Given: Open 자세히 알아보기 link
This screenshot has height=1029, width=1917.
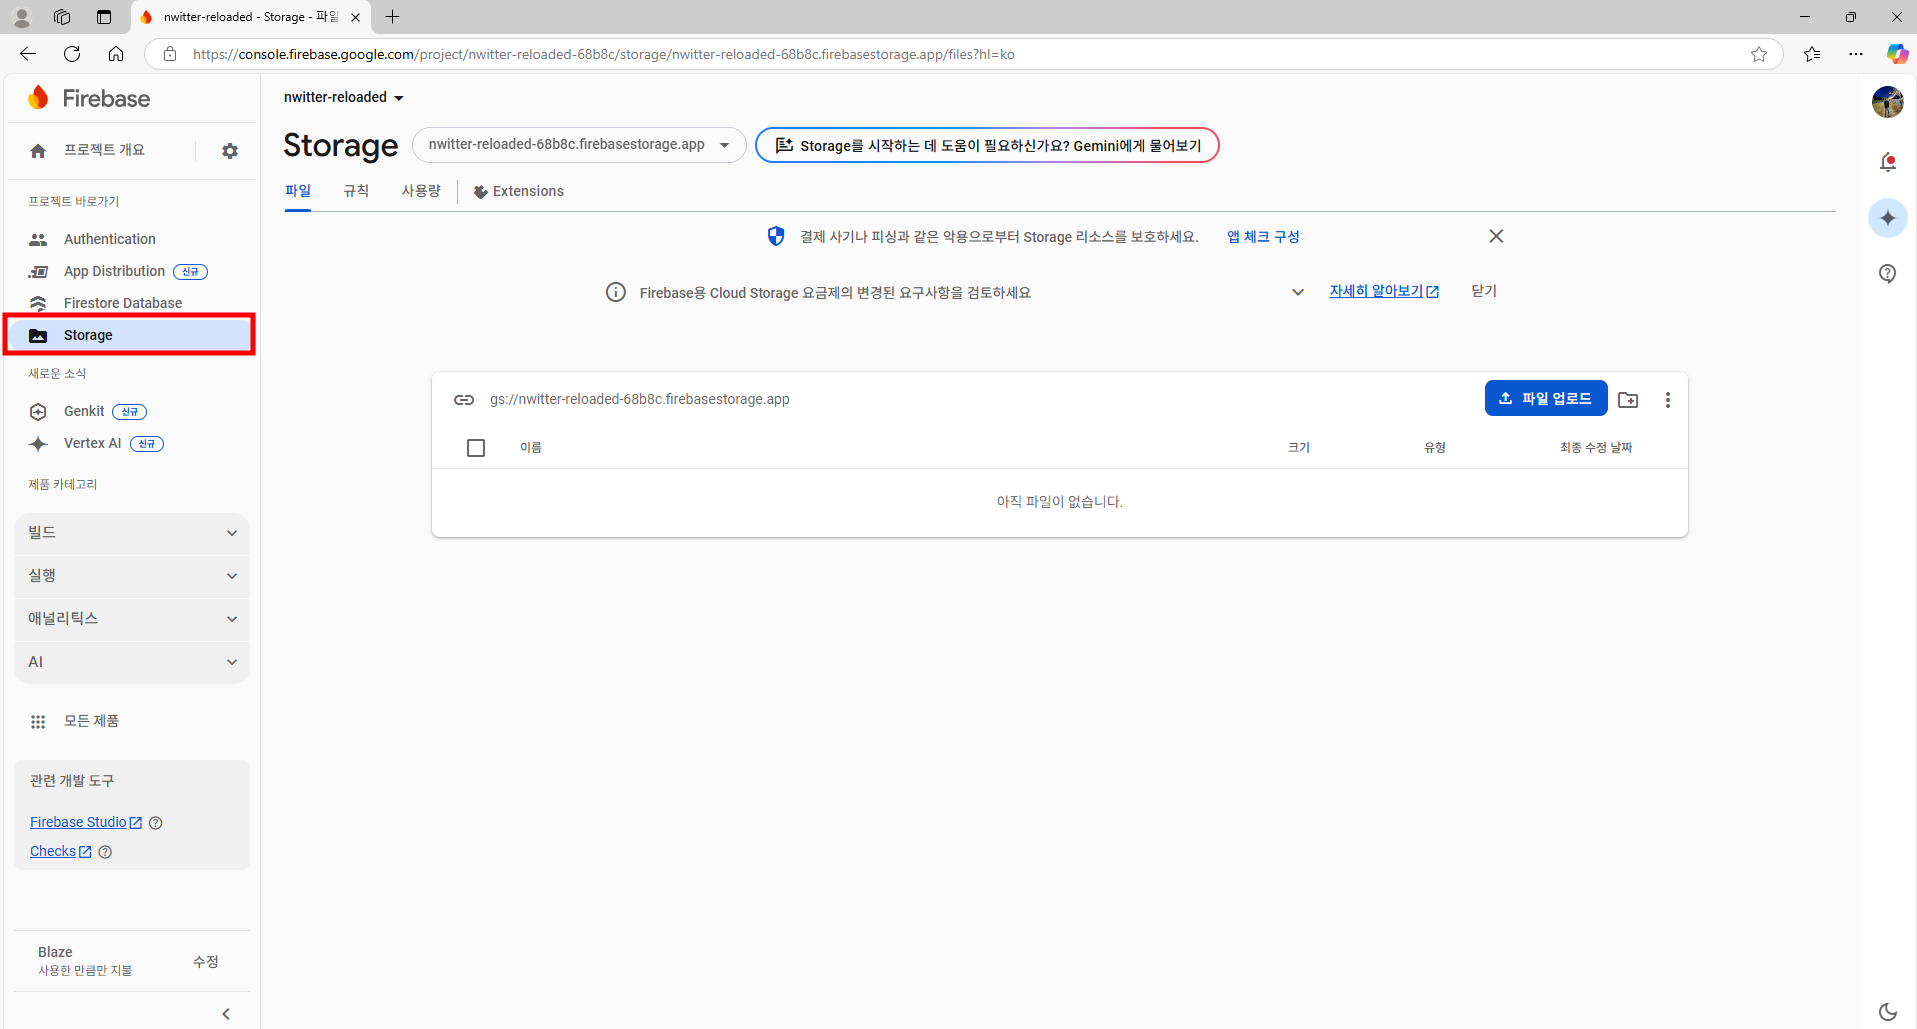Looking at the screenshot, I should point(1384,291).
